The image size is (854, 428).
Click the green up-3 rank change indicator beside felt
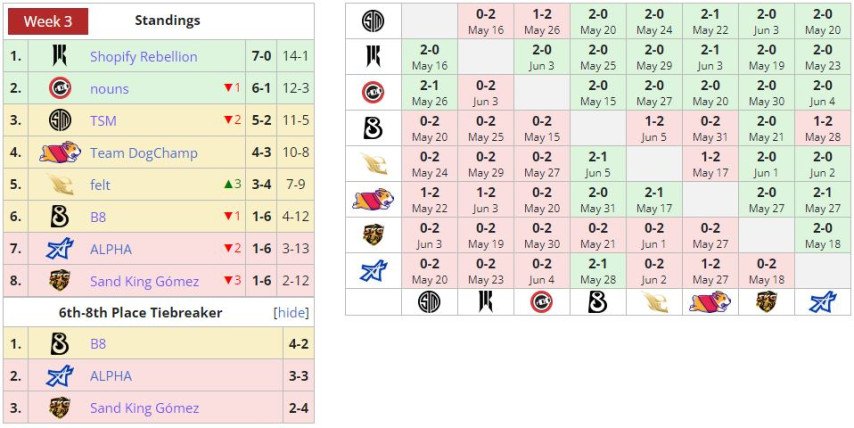[x=231, y=185]
